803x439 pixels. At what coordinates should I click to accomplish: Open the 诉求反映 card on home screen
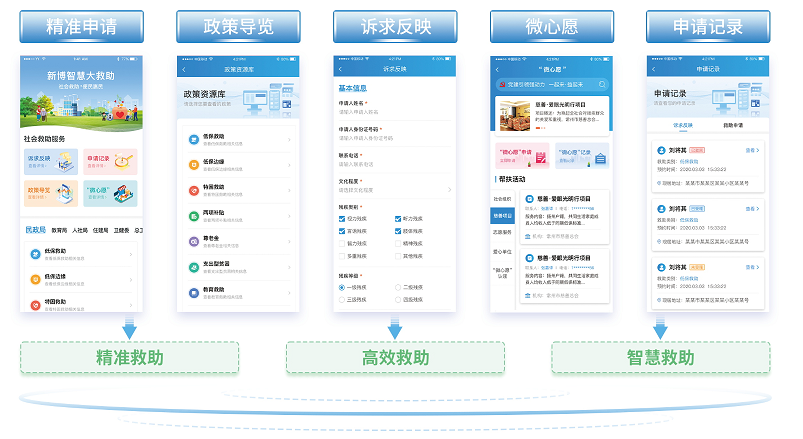pyautogui.click(x=51, y=161)
